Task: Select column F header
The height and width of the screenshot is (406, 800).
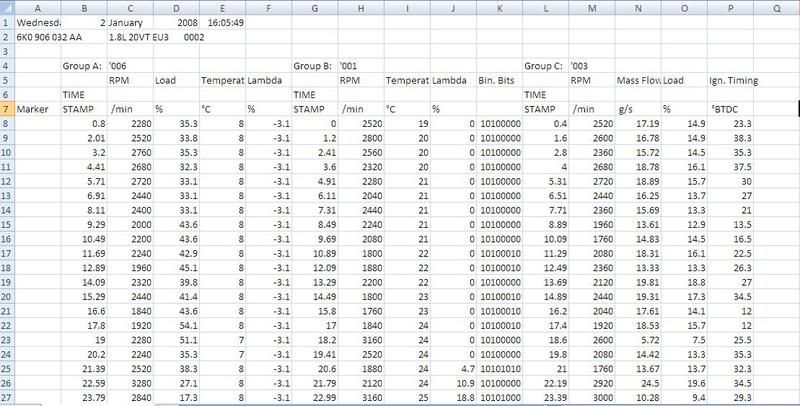Action: pyautogui.click(x=269, y=9)
